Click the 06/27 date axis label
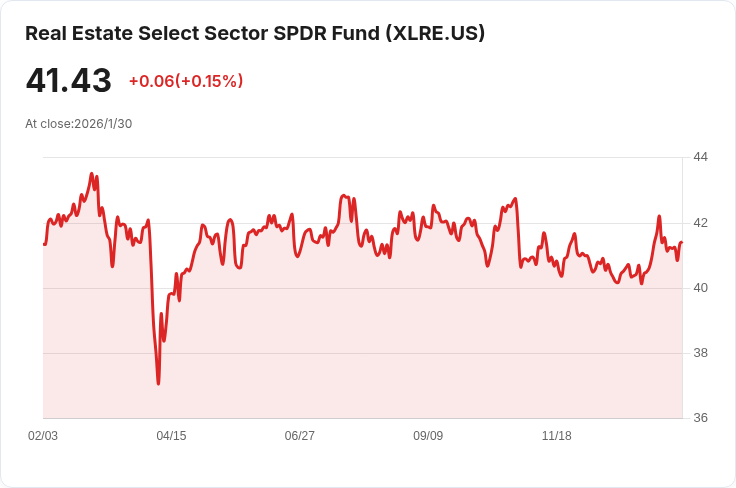The height and width of the screenshot is (488, 736). [300, 436]
